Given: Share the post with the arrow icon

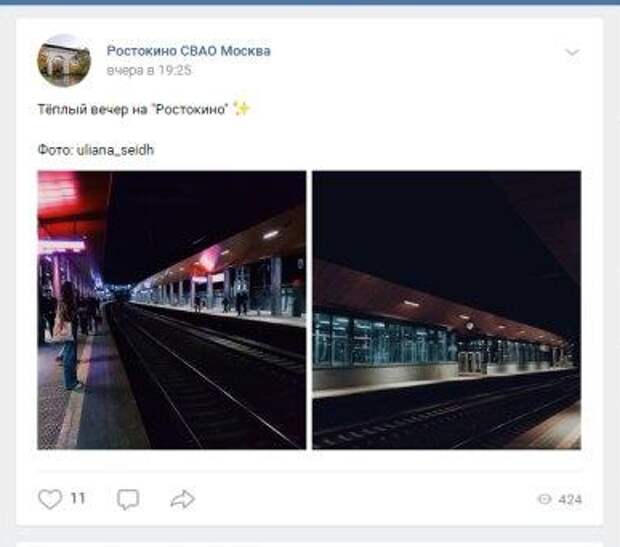Looking at the screenshot, I should click(182, 499).
